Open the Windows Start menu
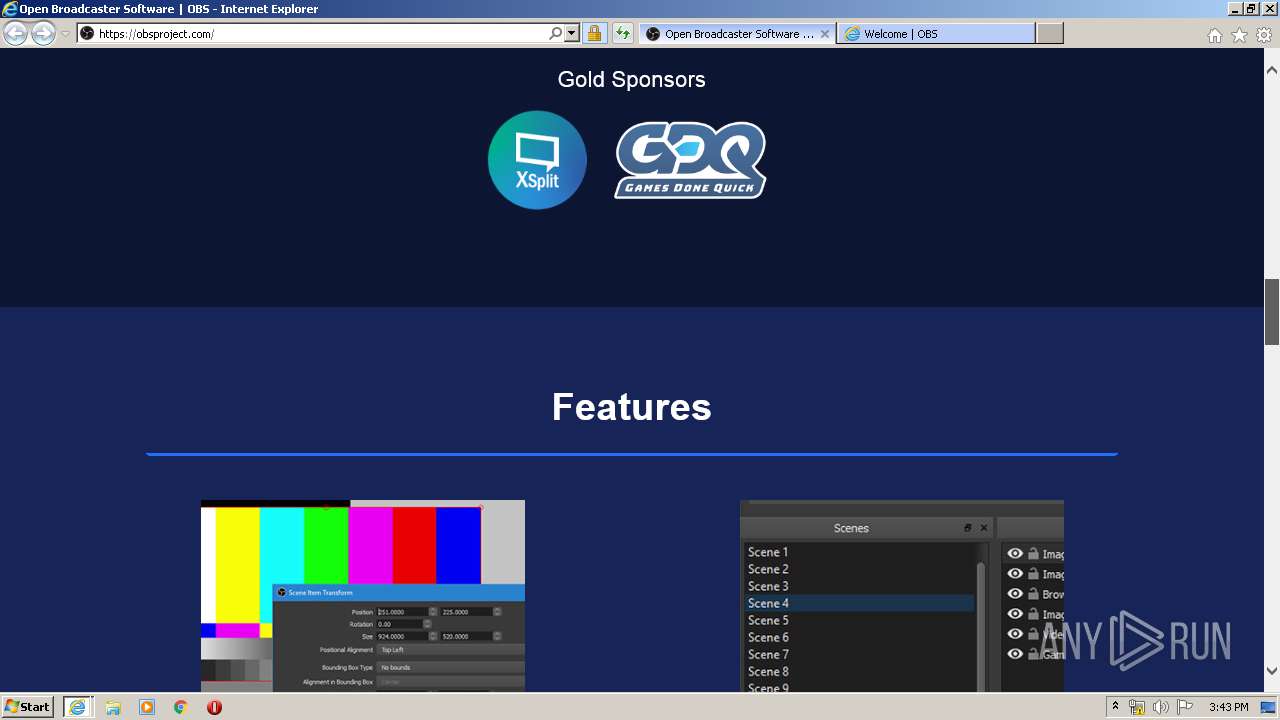This screenshot has height=720, width=1280. coord(28,706)
